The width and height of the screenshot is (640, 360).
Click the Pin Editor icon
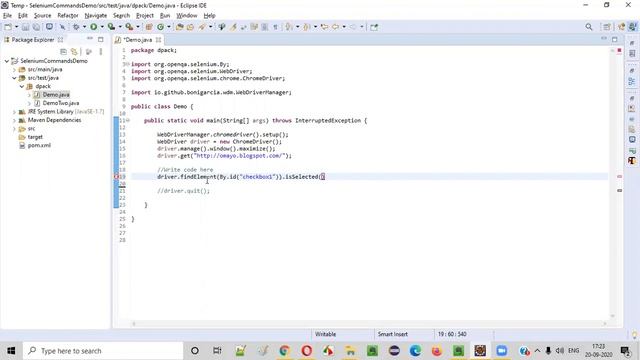(374, 27)
